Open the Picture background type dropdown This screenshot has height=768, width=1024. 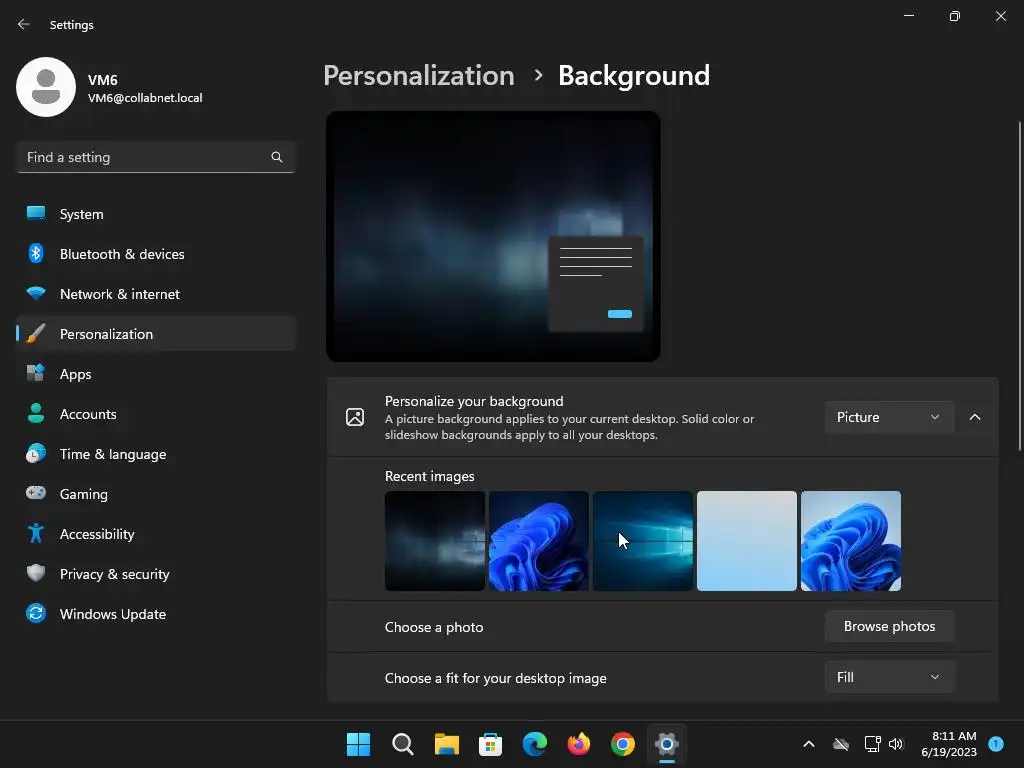coord(889,417)
